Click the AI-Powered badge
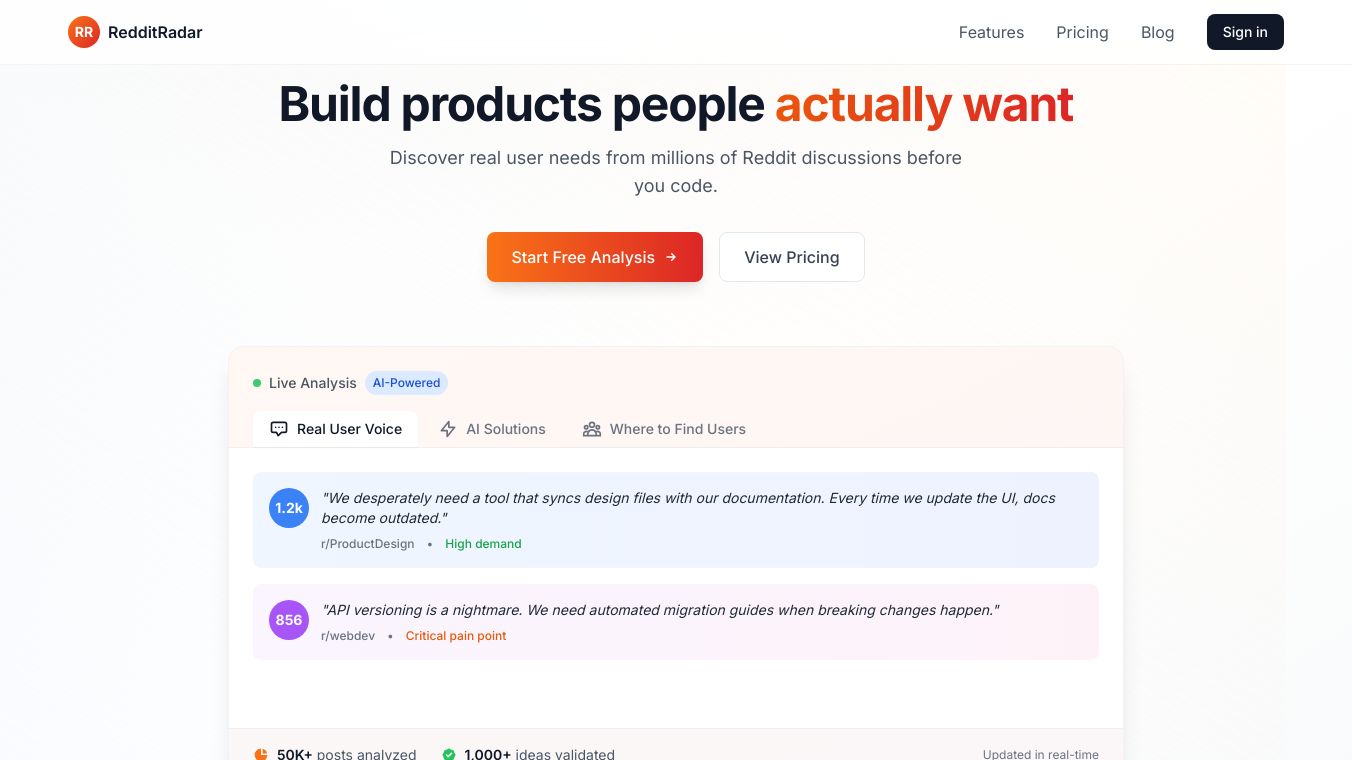Viewport: 1352px width, 760px height. [406, 383]
